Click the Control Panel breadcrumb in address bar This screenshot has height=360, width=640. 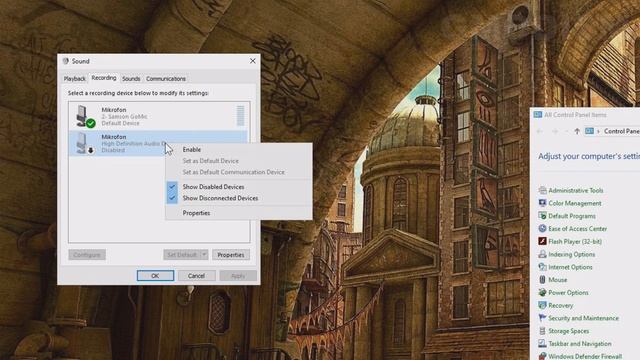(622, 131)
